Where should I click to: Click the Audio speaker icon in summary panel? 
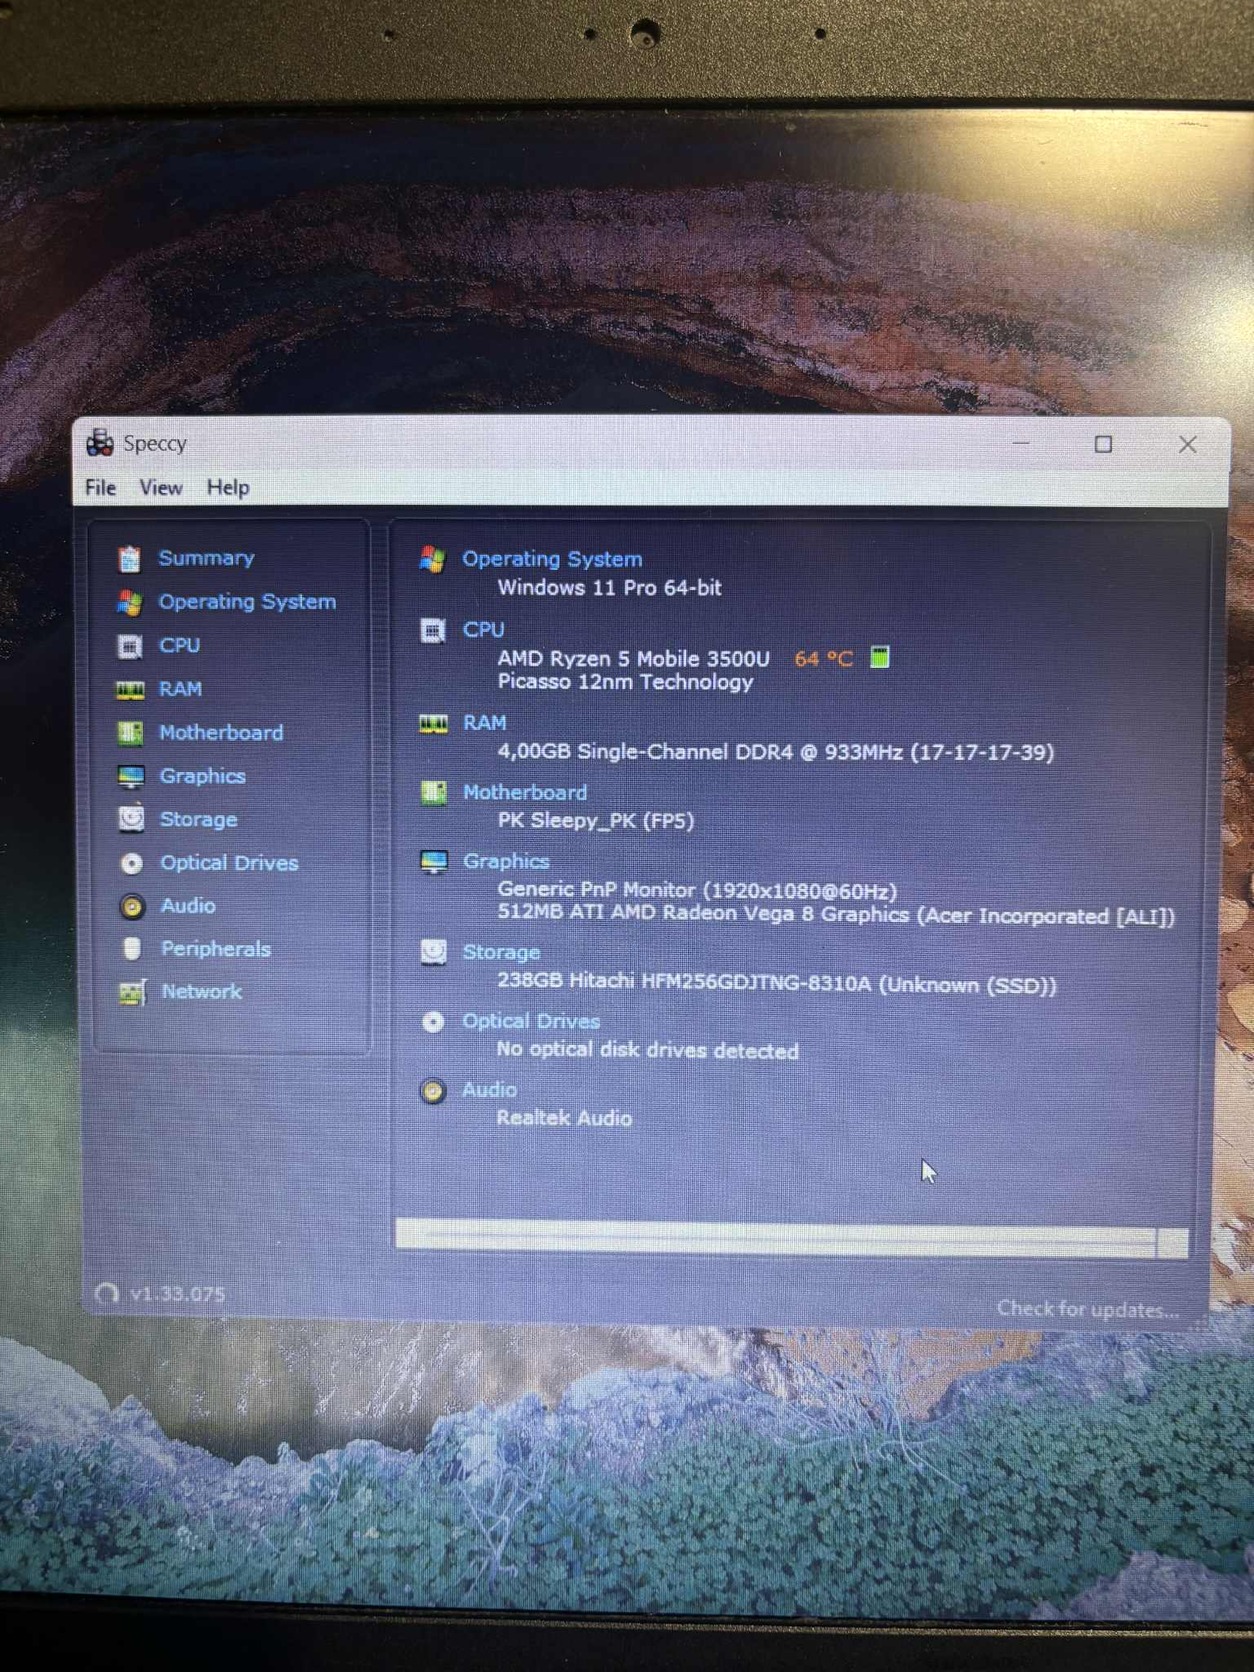432,1090
